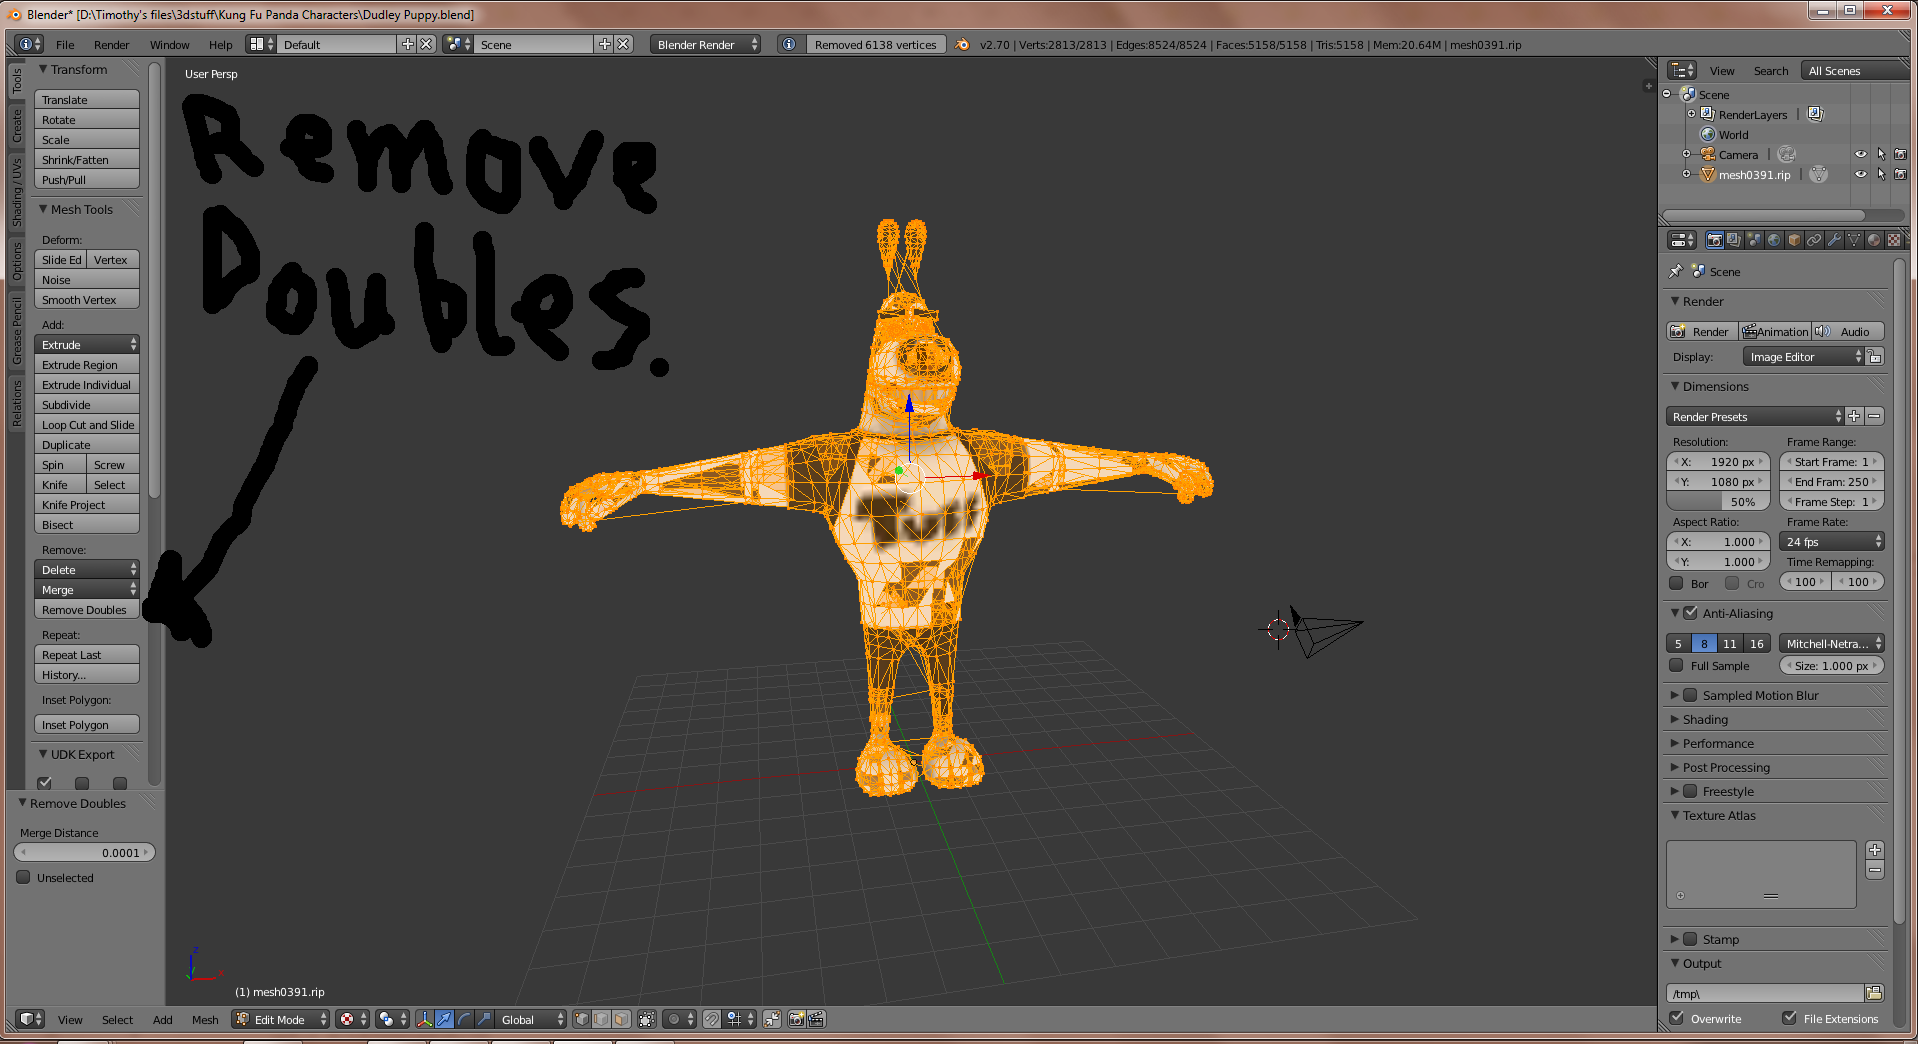Adjust the 50% resolution percentage slider
The height and width of the screenshot is (1044, 1918).
[1718, 502]
